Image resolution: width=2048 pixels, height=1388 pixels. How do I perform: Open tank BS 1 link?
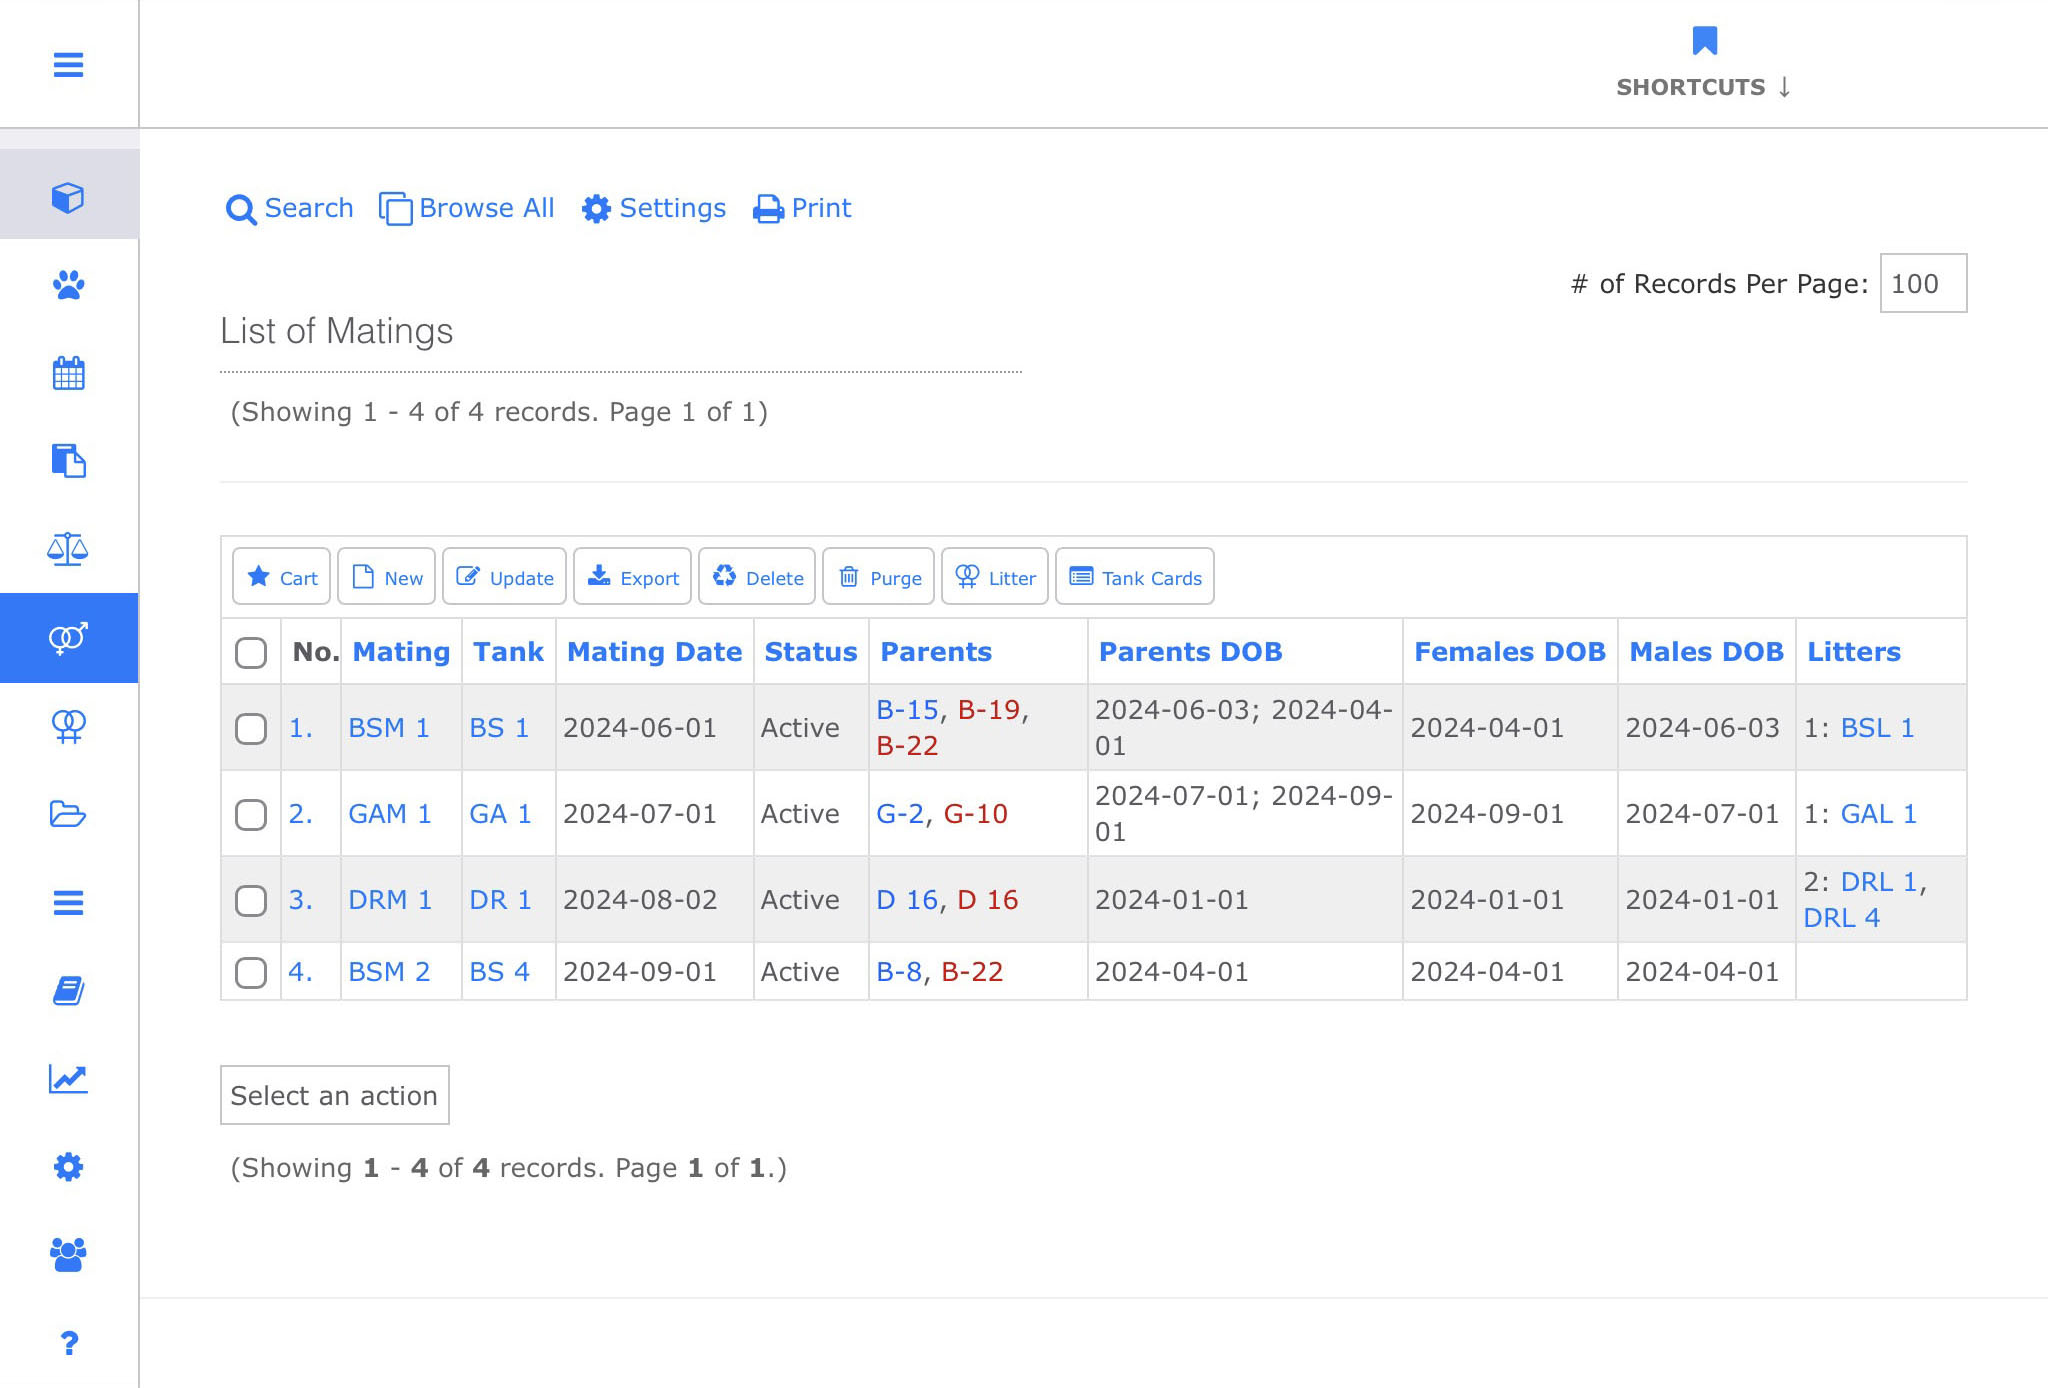499,728
